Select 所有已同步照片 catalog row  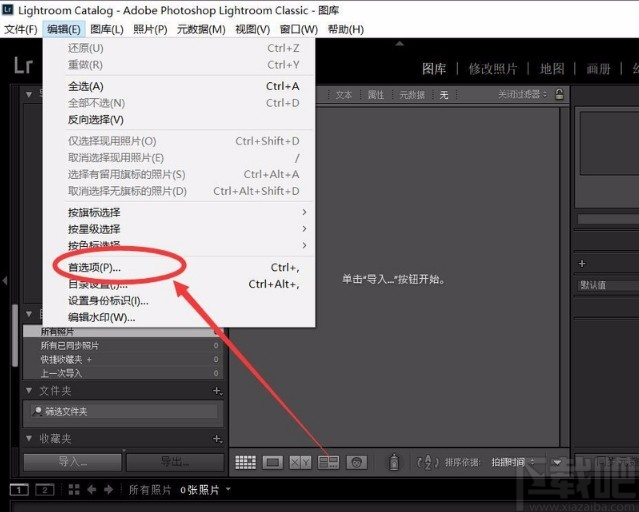coord(122,346)
